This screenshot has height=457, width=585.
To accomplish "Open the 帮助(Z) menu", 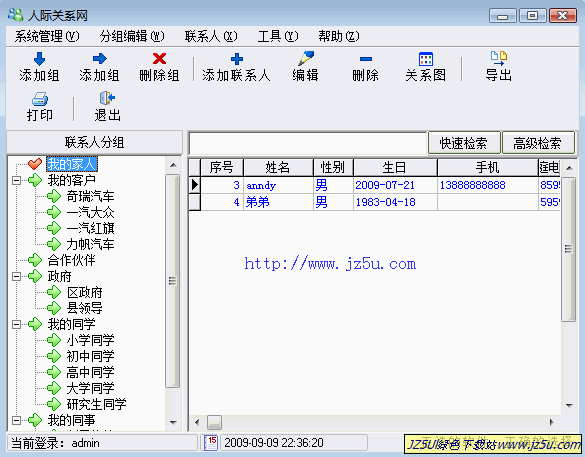I will [339, 36].
